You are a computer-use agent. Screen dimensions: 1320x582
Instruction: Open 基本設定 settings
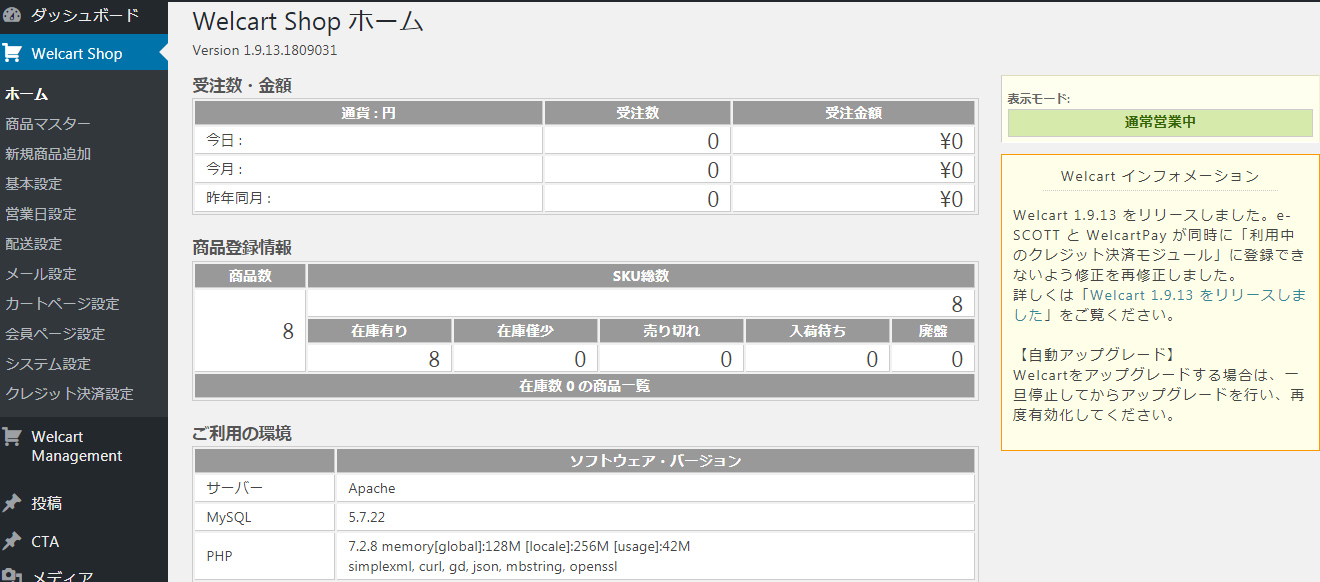(34, 184)
